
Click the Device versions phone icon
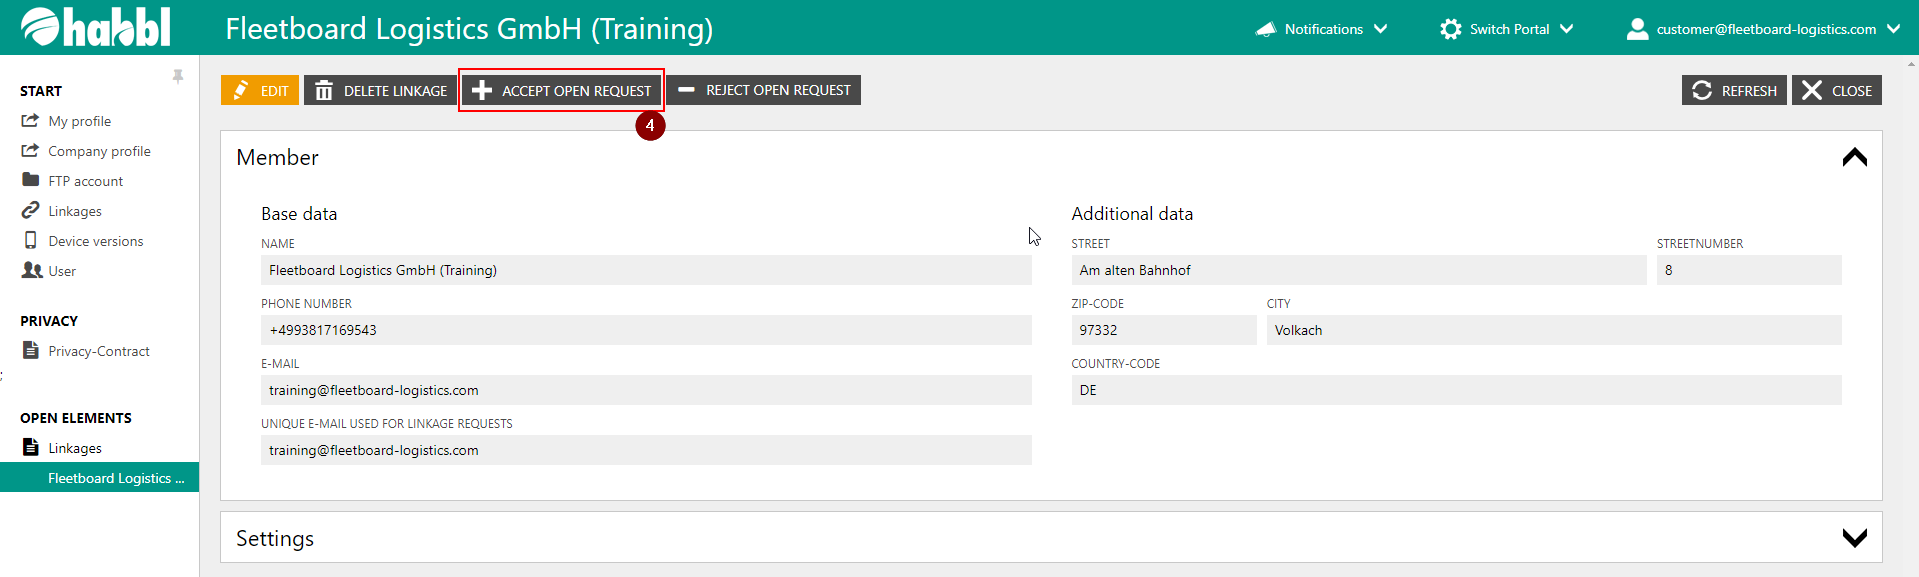(x=31, y=240)
